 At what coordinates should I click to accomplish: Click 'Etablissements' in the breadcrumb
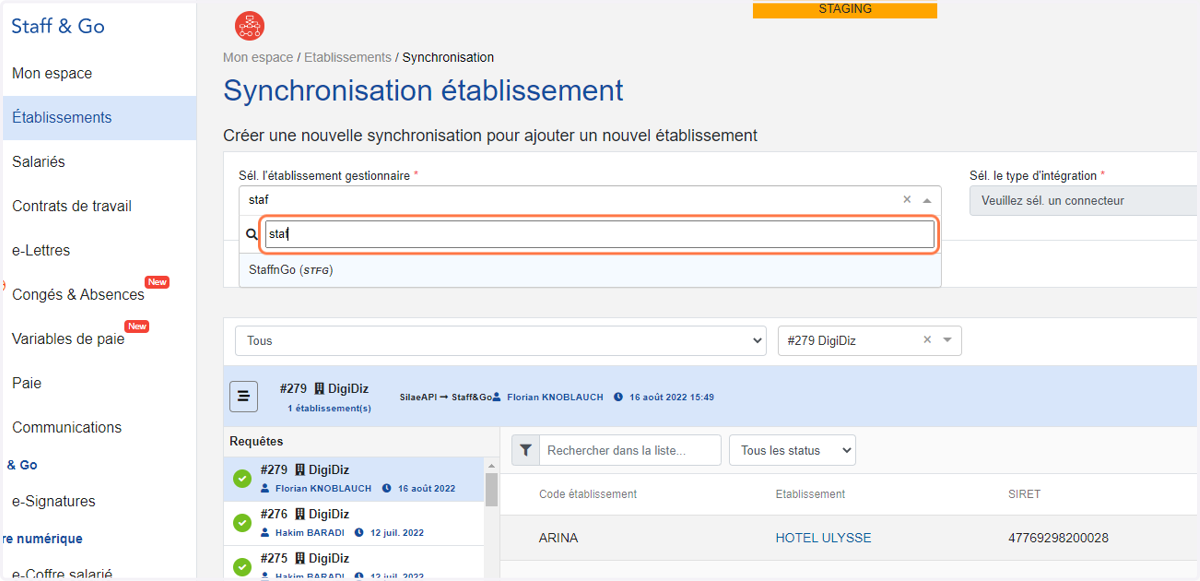click(x=348, y=58)
